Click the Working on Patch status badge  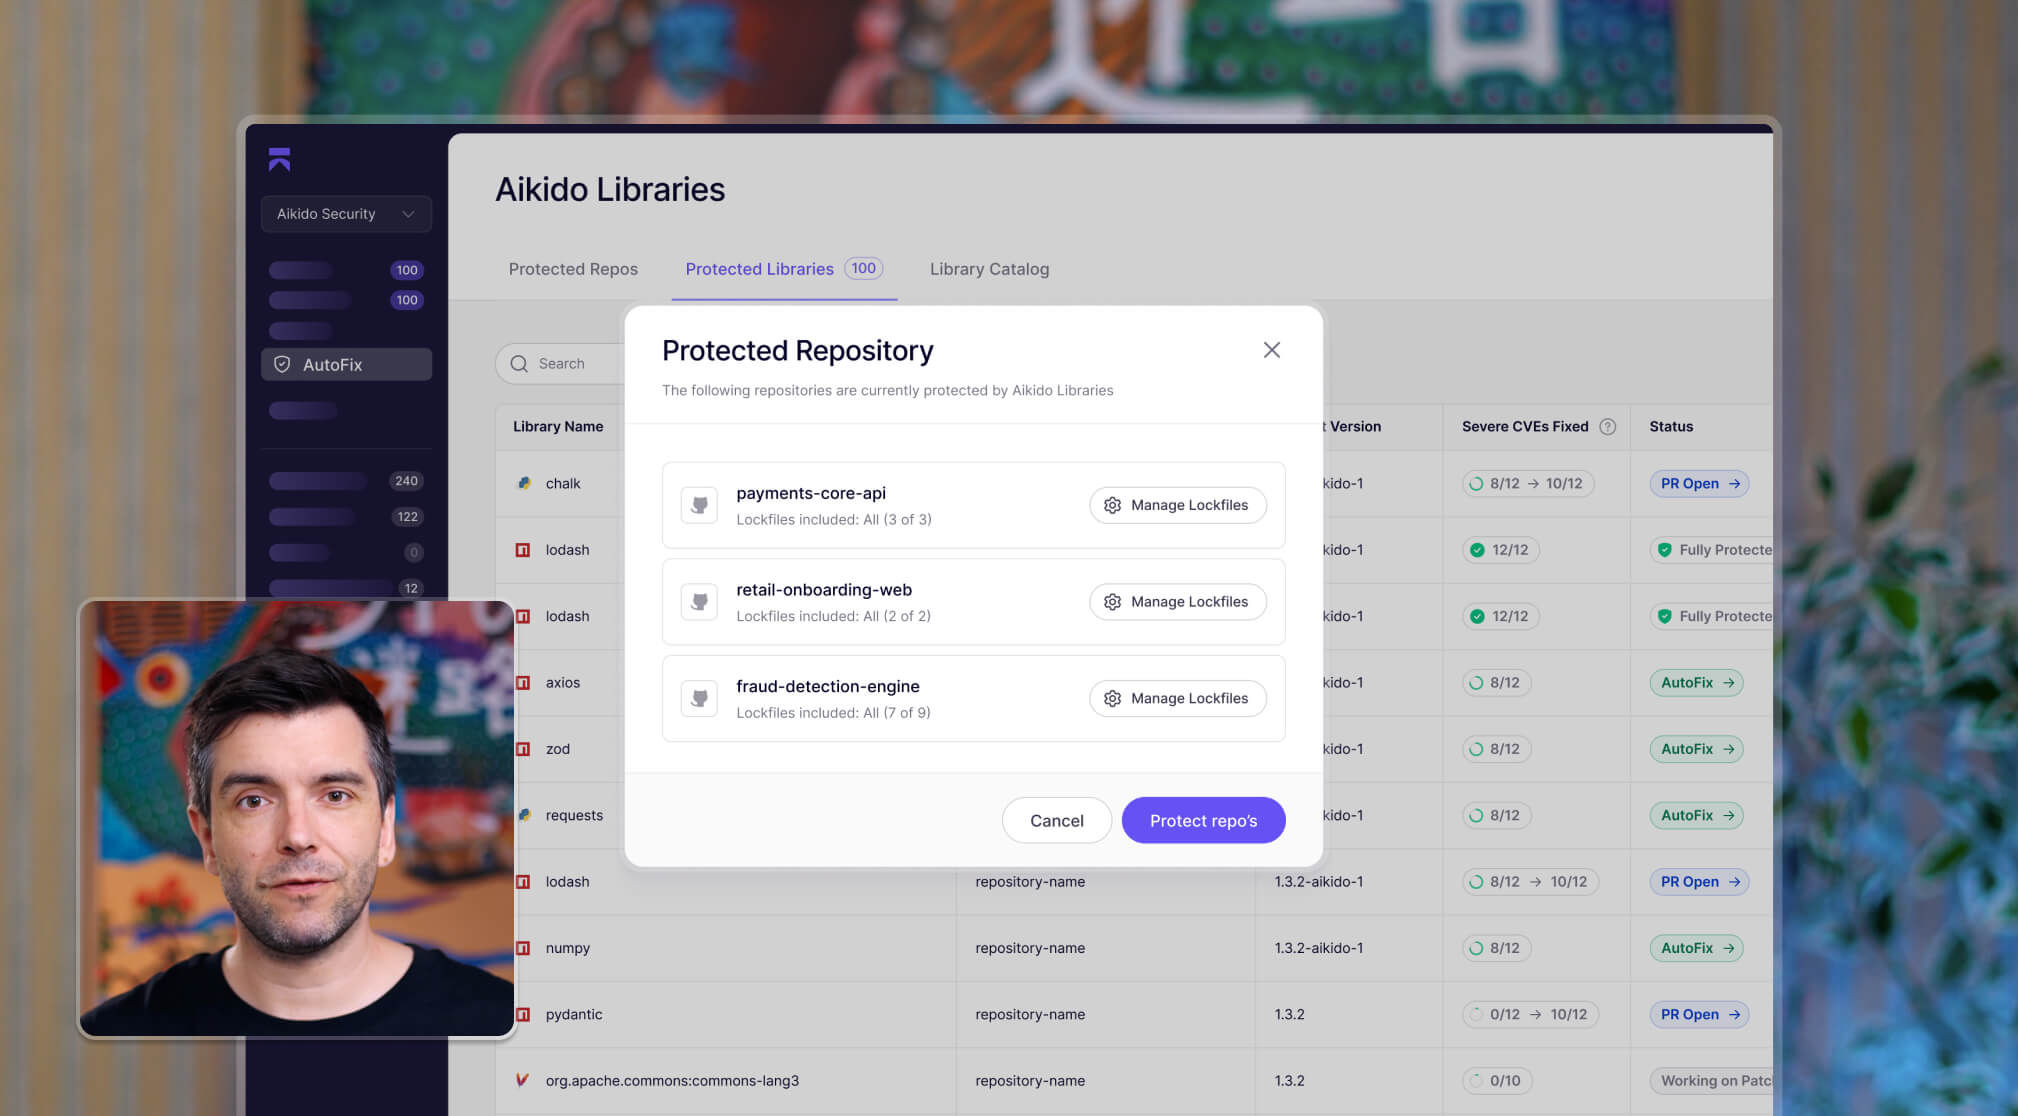1711,1081
